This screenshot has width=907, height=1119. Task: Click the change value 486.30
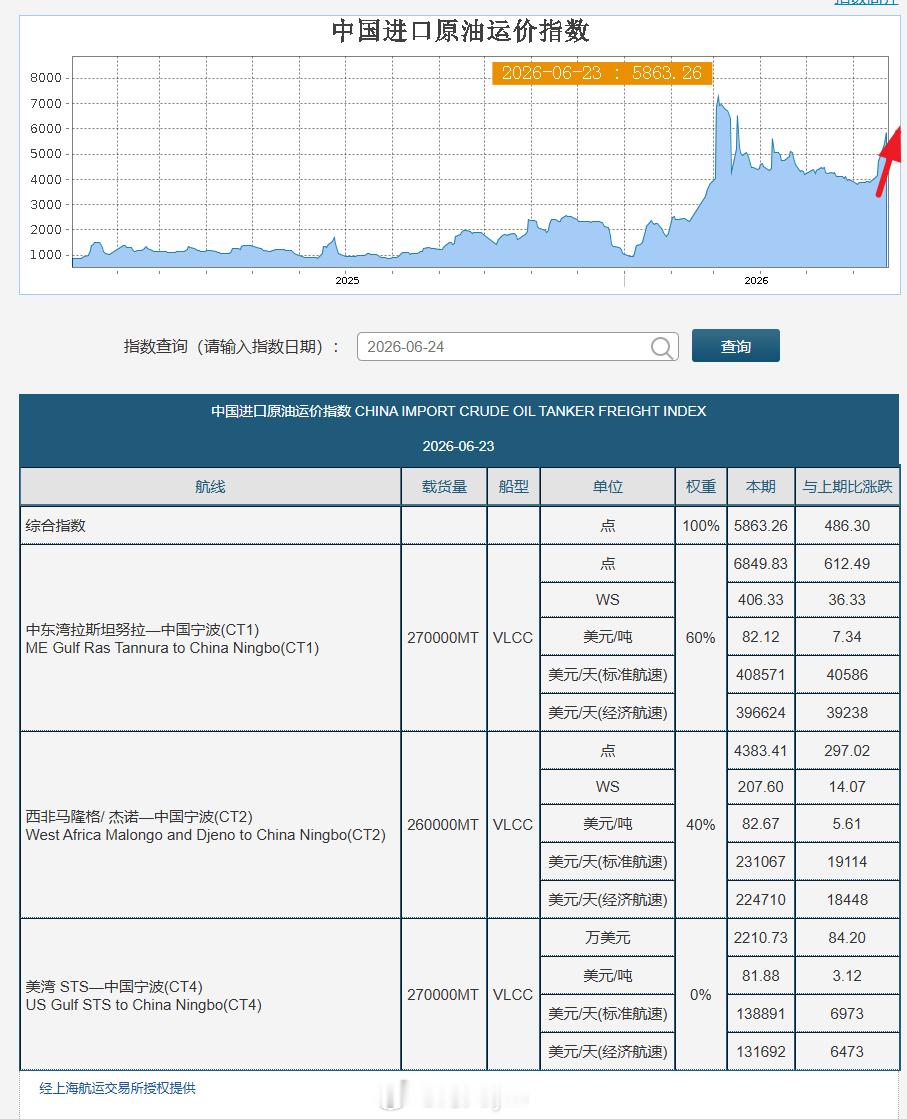(x=847, y=526)
